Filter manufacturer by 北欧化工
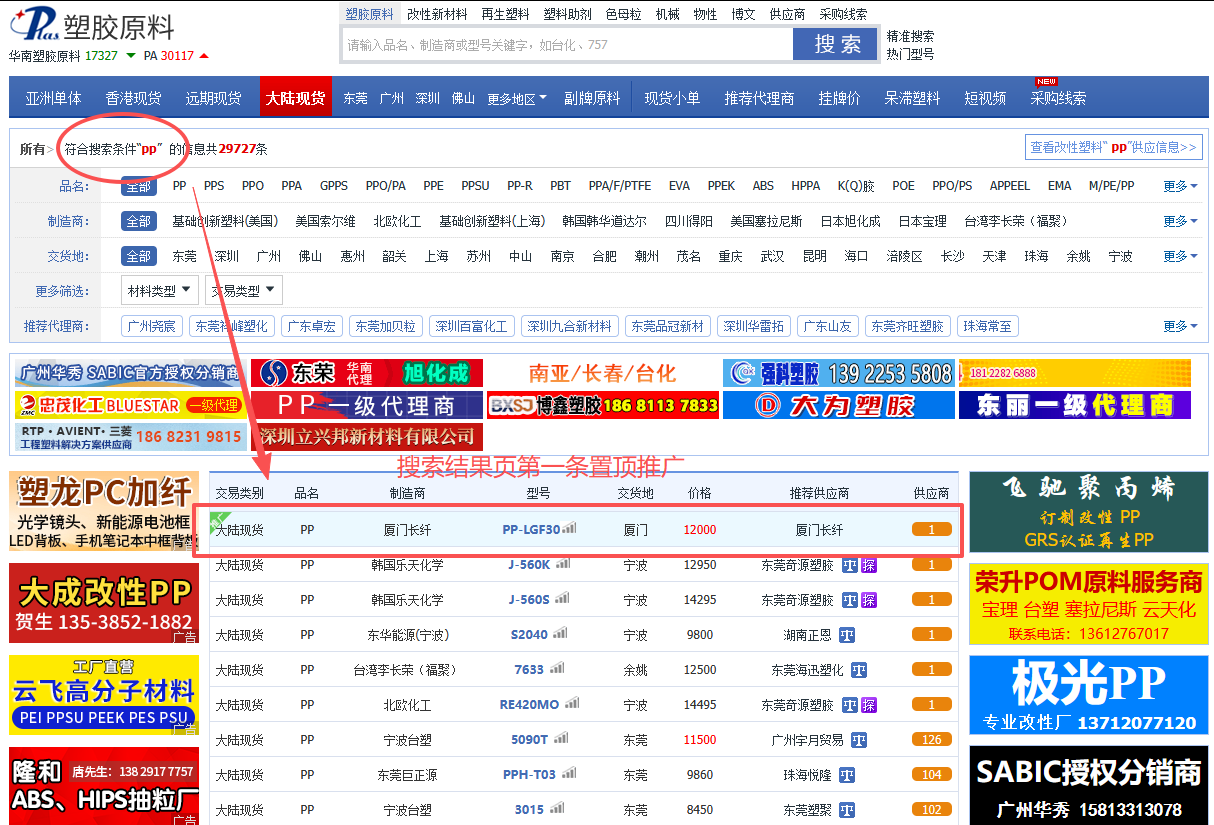The height and width of the screenshot is (825, 1214). [x=397, y=221]
